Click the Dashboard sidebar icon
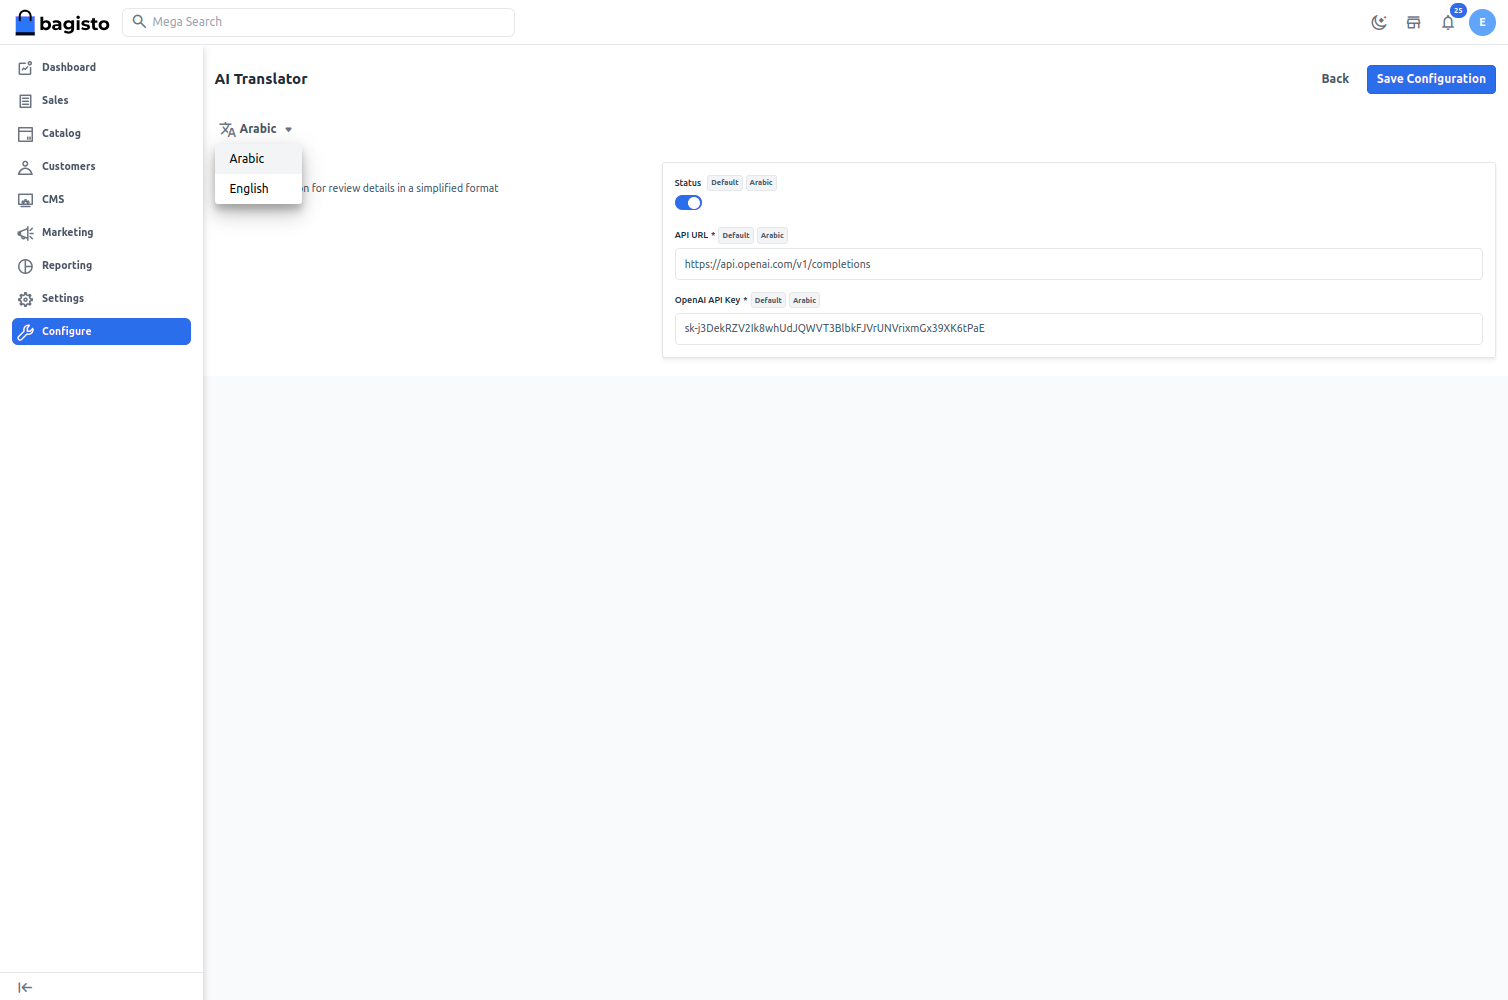Image resolution: width=1508 pixels, height=1000 pixels. point(26,68)
